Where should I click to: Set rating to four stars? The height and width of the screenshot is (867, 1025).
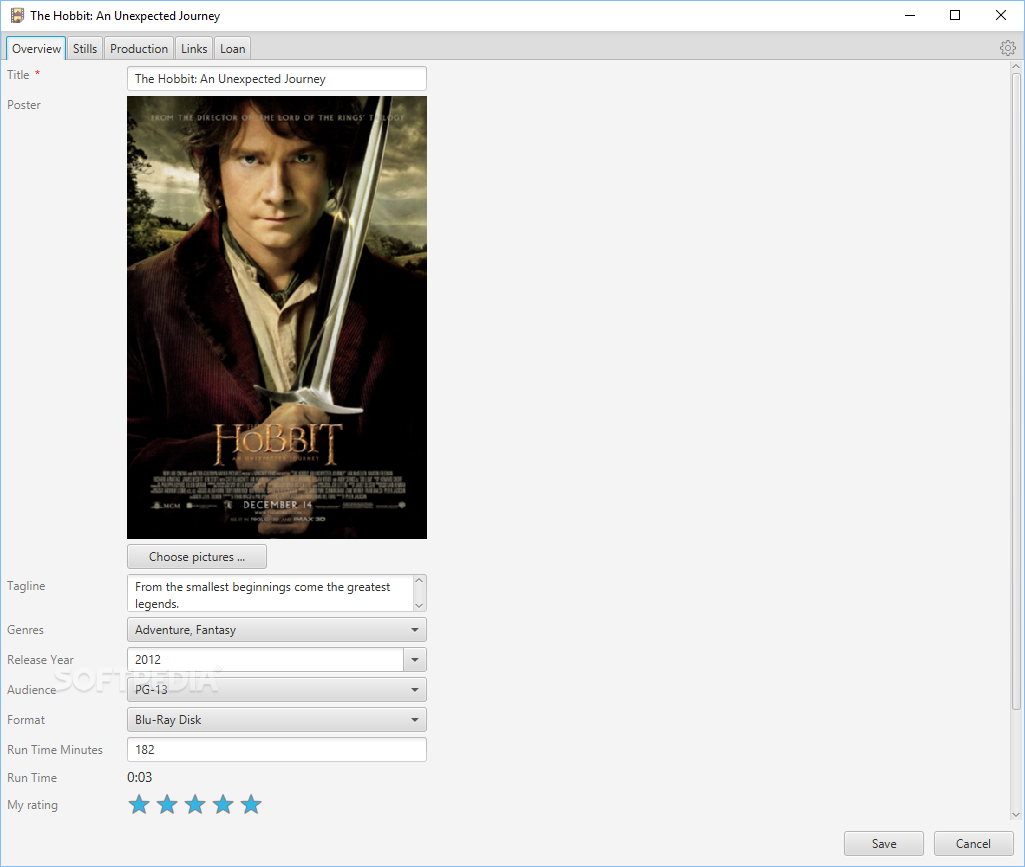click(223, 804)
